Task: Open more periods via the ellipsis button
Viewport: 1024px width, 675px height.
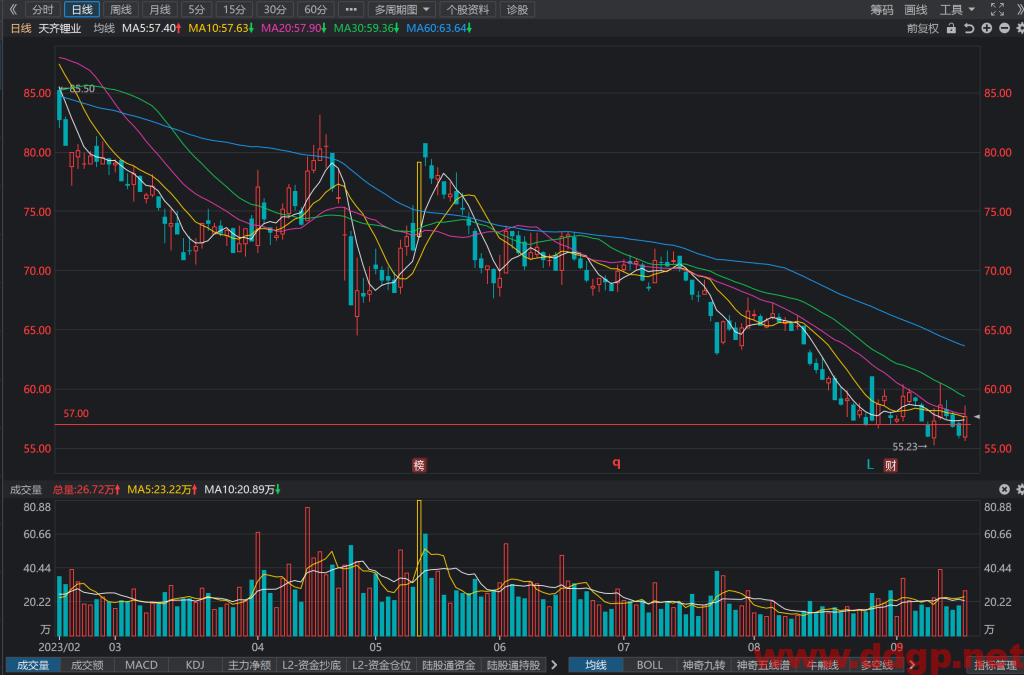Action: 351,9
